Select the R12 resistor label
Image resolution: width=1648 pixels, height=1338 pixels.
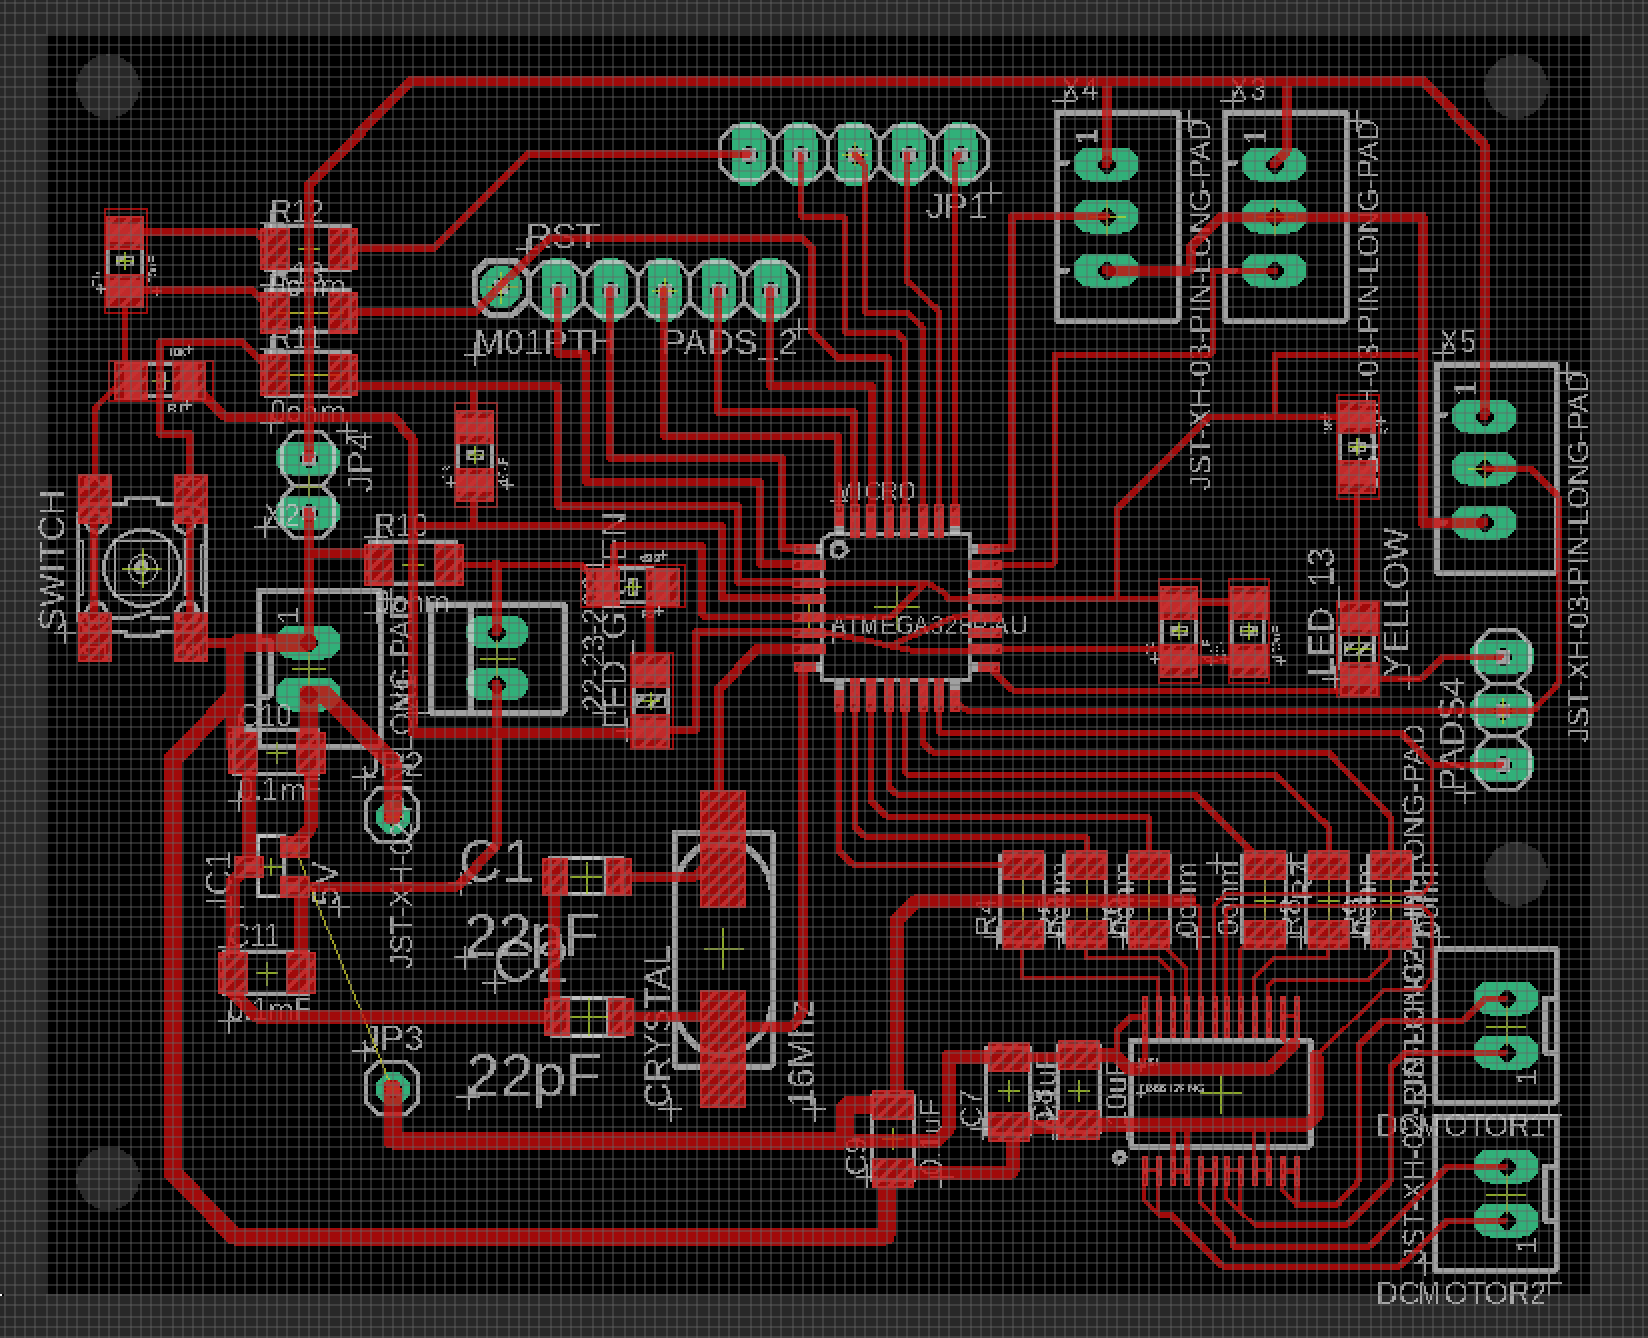tap(296, 213)
